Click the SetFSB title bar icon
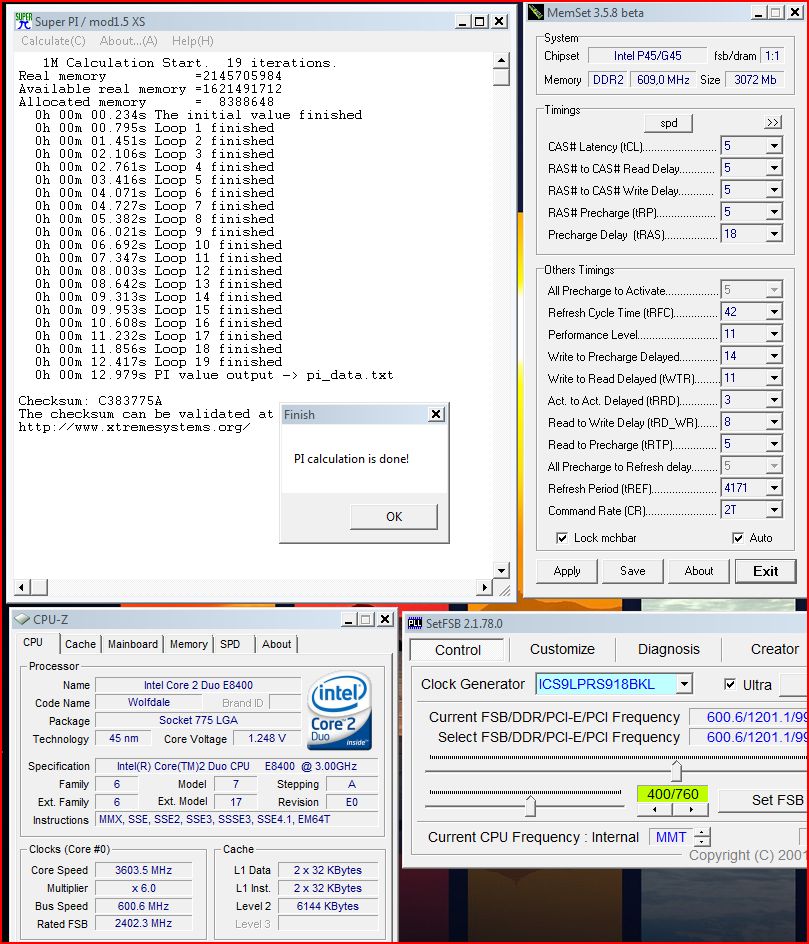Screen dimensions: 809x944 pos(415,624)
